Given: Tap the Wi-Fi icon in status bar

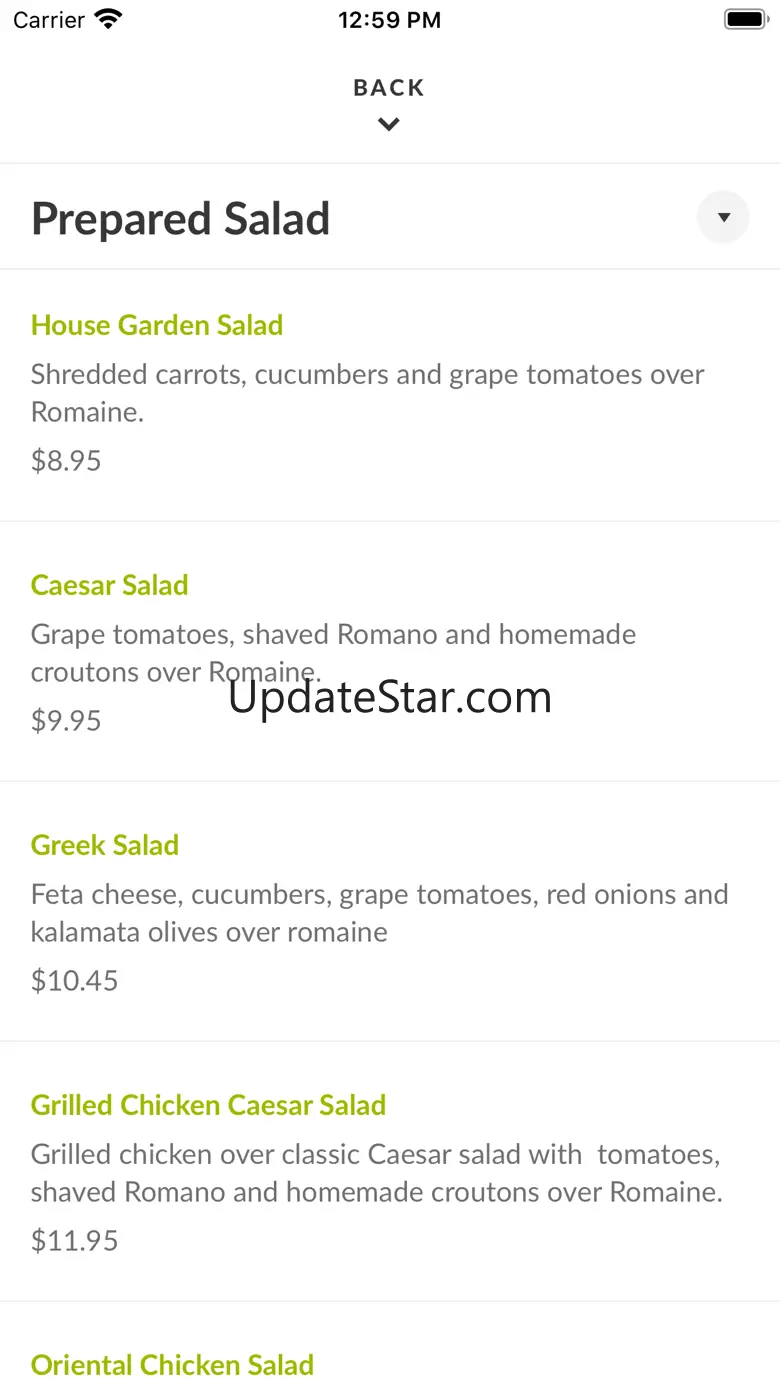Looking at the screenshot, I should [x=107, y=20].
